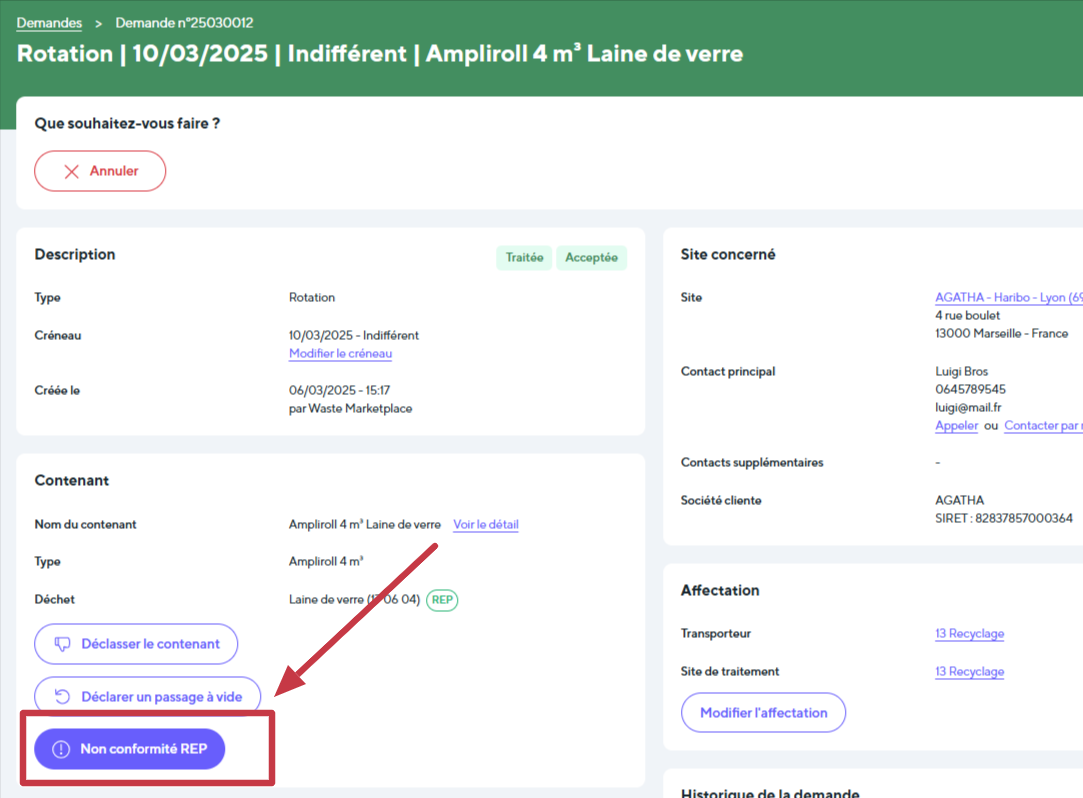
Task: Click the Contacter par mail link
Action: point(1042,426)
